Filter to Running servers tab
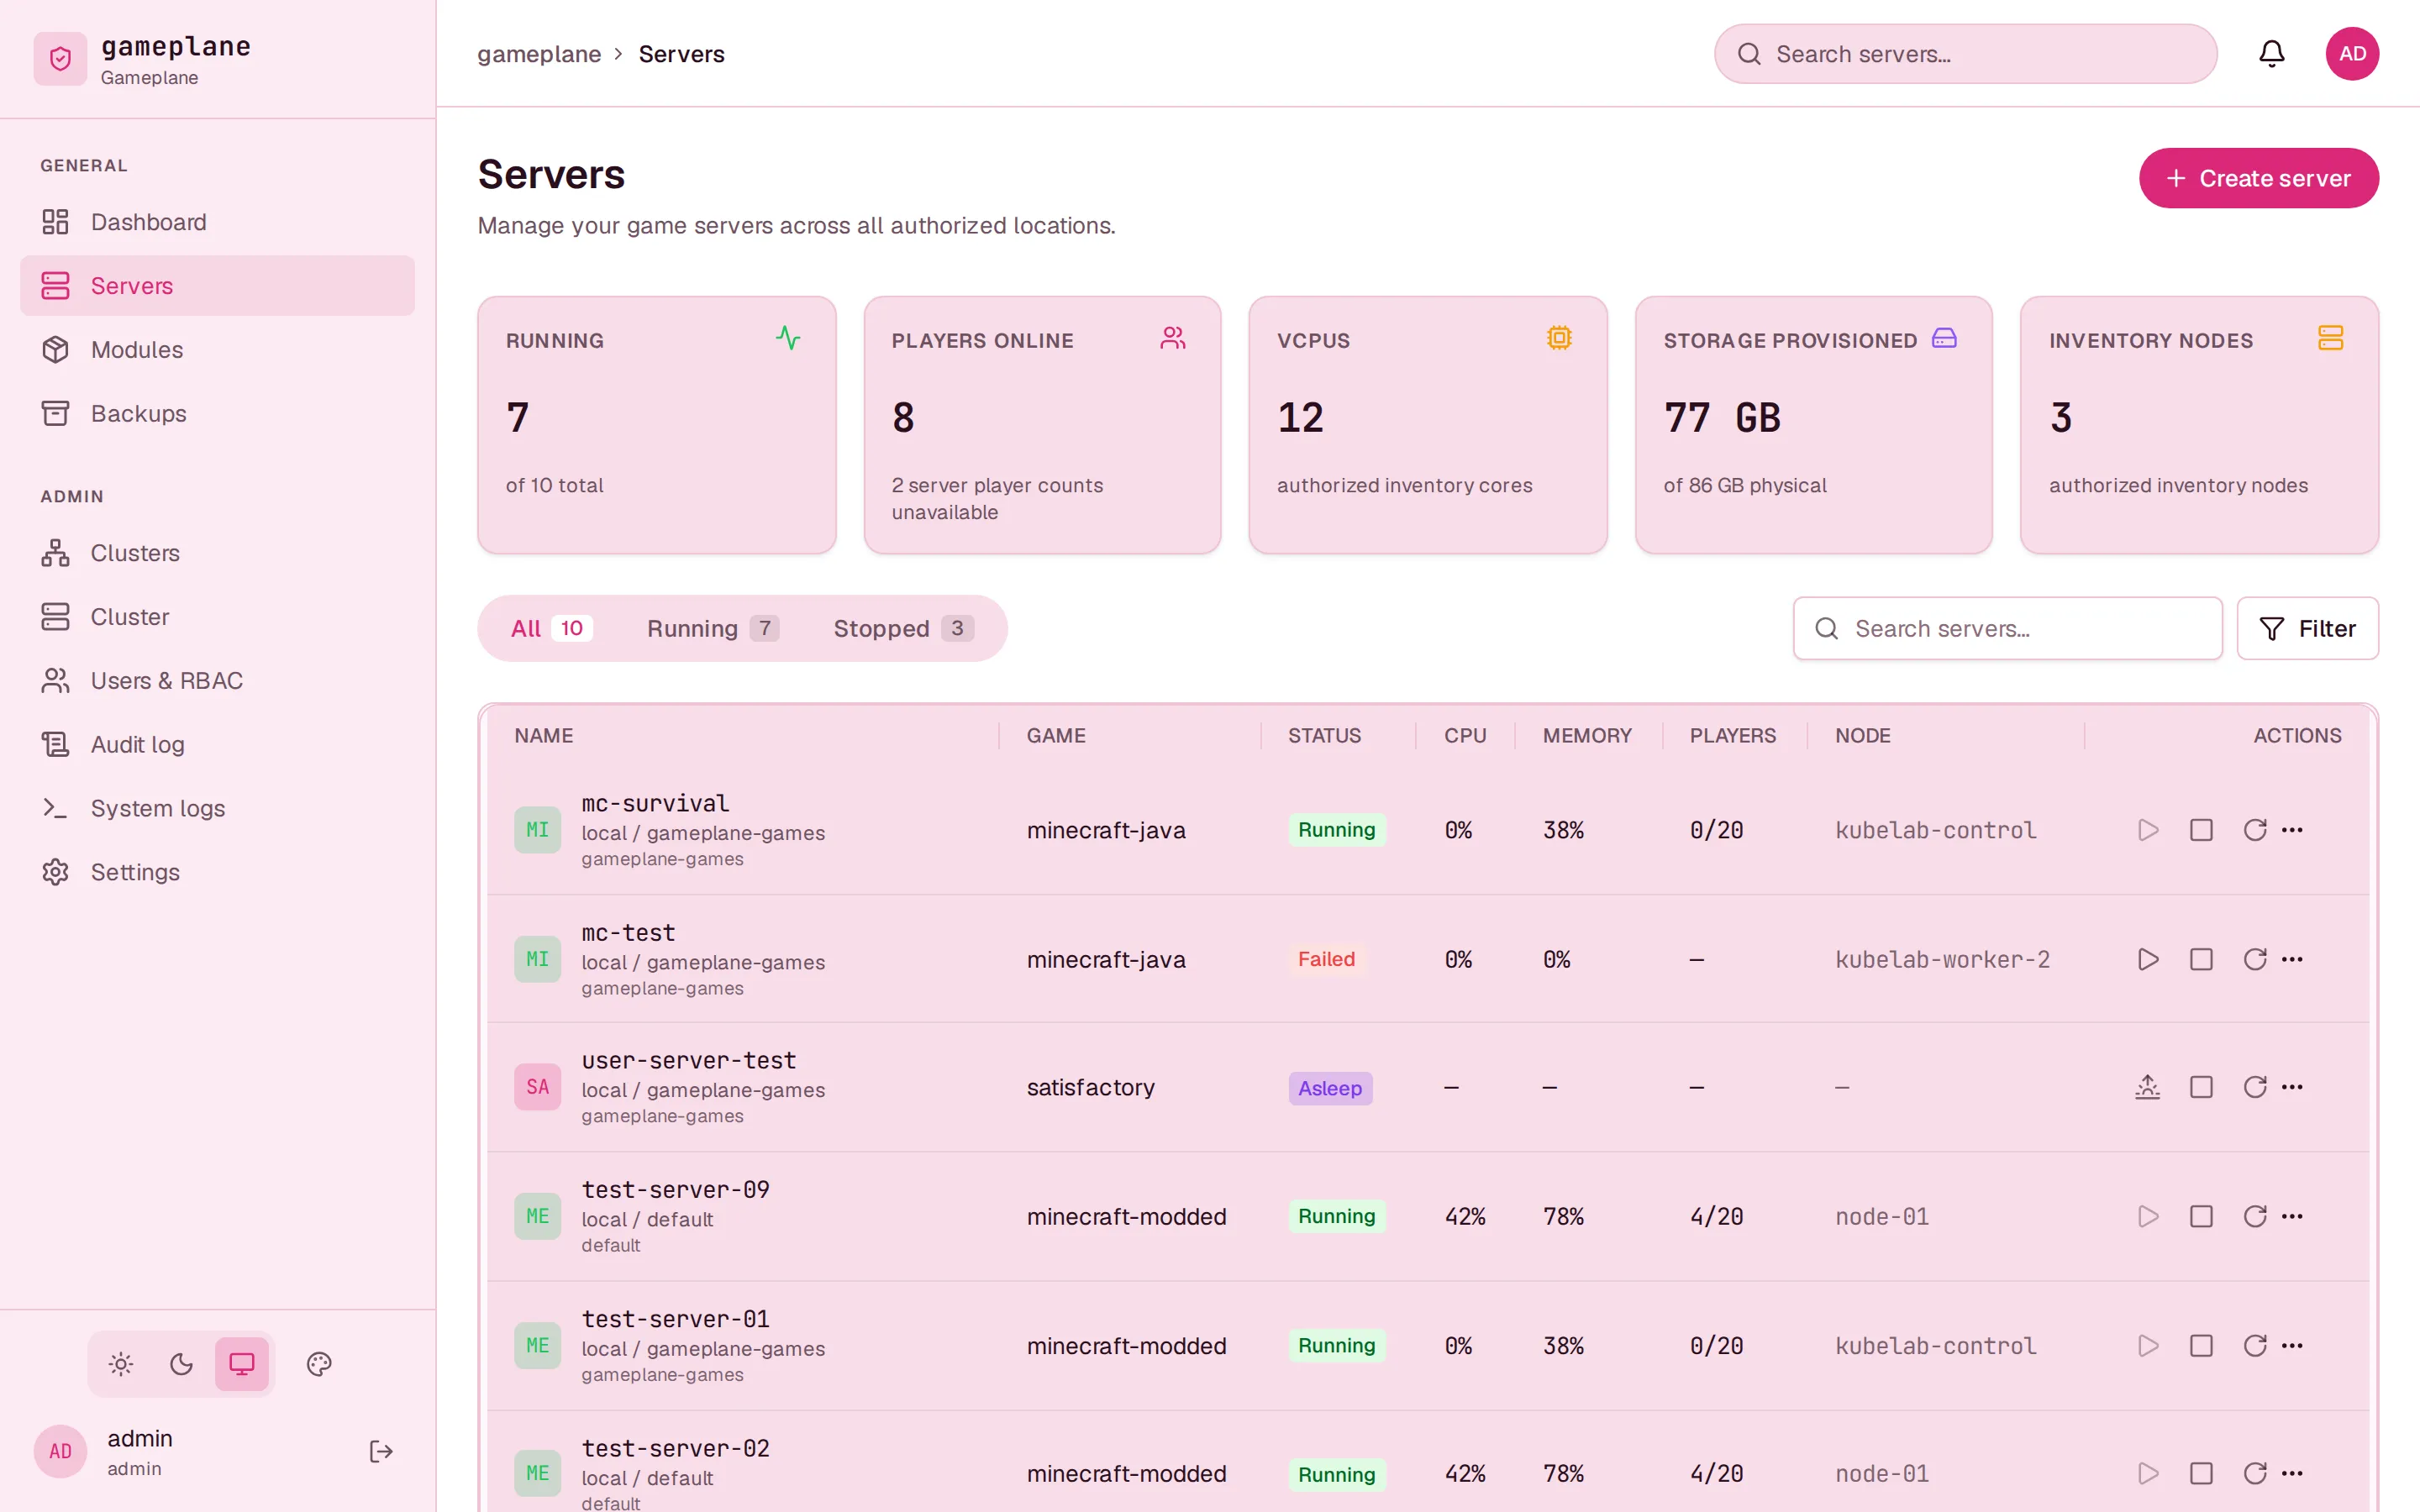2420x1512 pixels. point(713,628)
